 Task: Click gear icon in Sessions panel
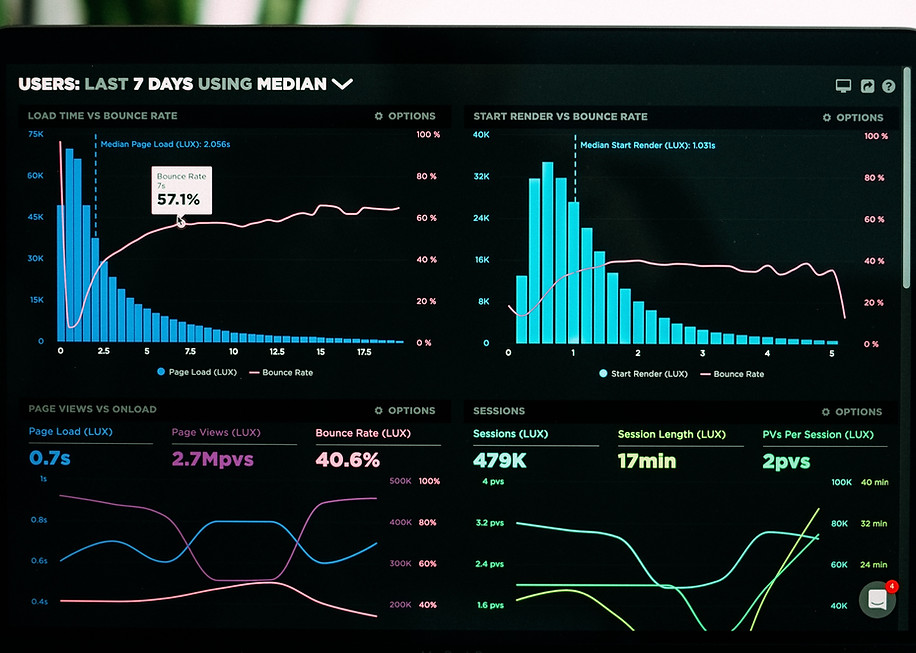click(x=825, y=412)
